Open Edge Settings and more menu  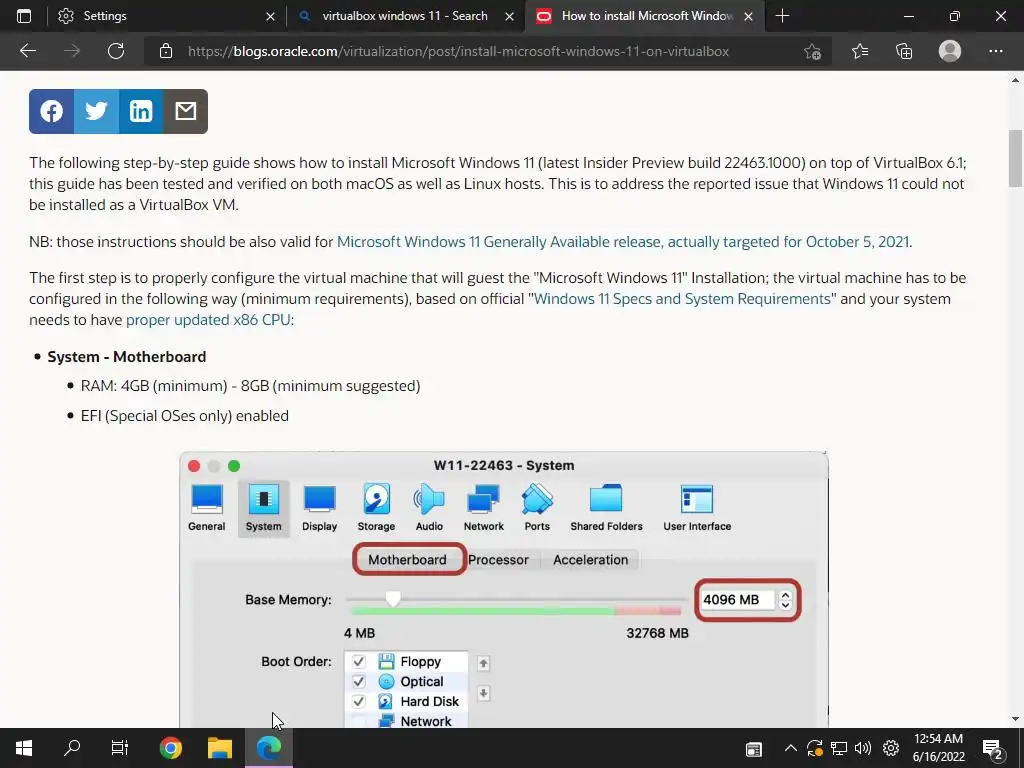click(x=995, y=51)
